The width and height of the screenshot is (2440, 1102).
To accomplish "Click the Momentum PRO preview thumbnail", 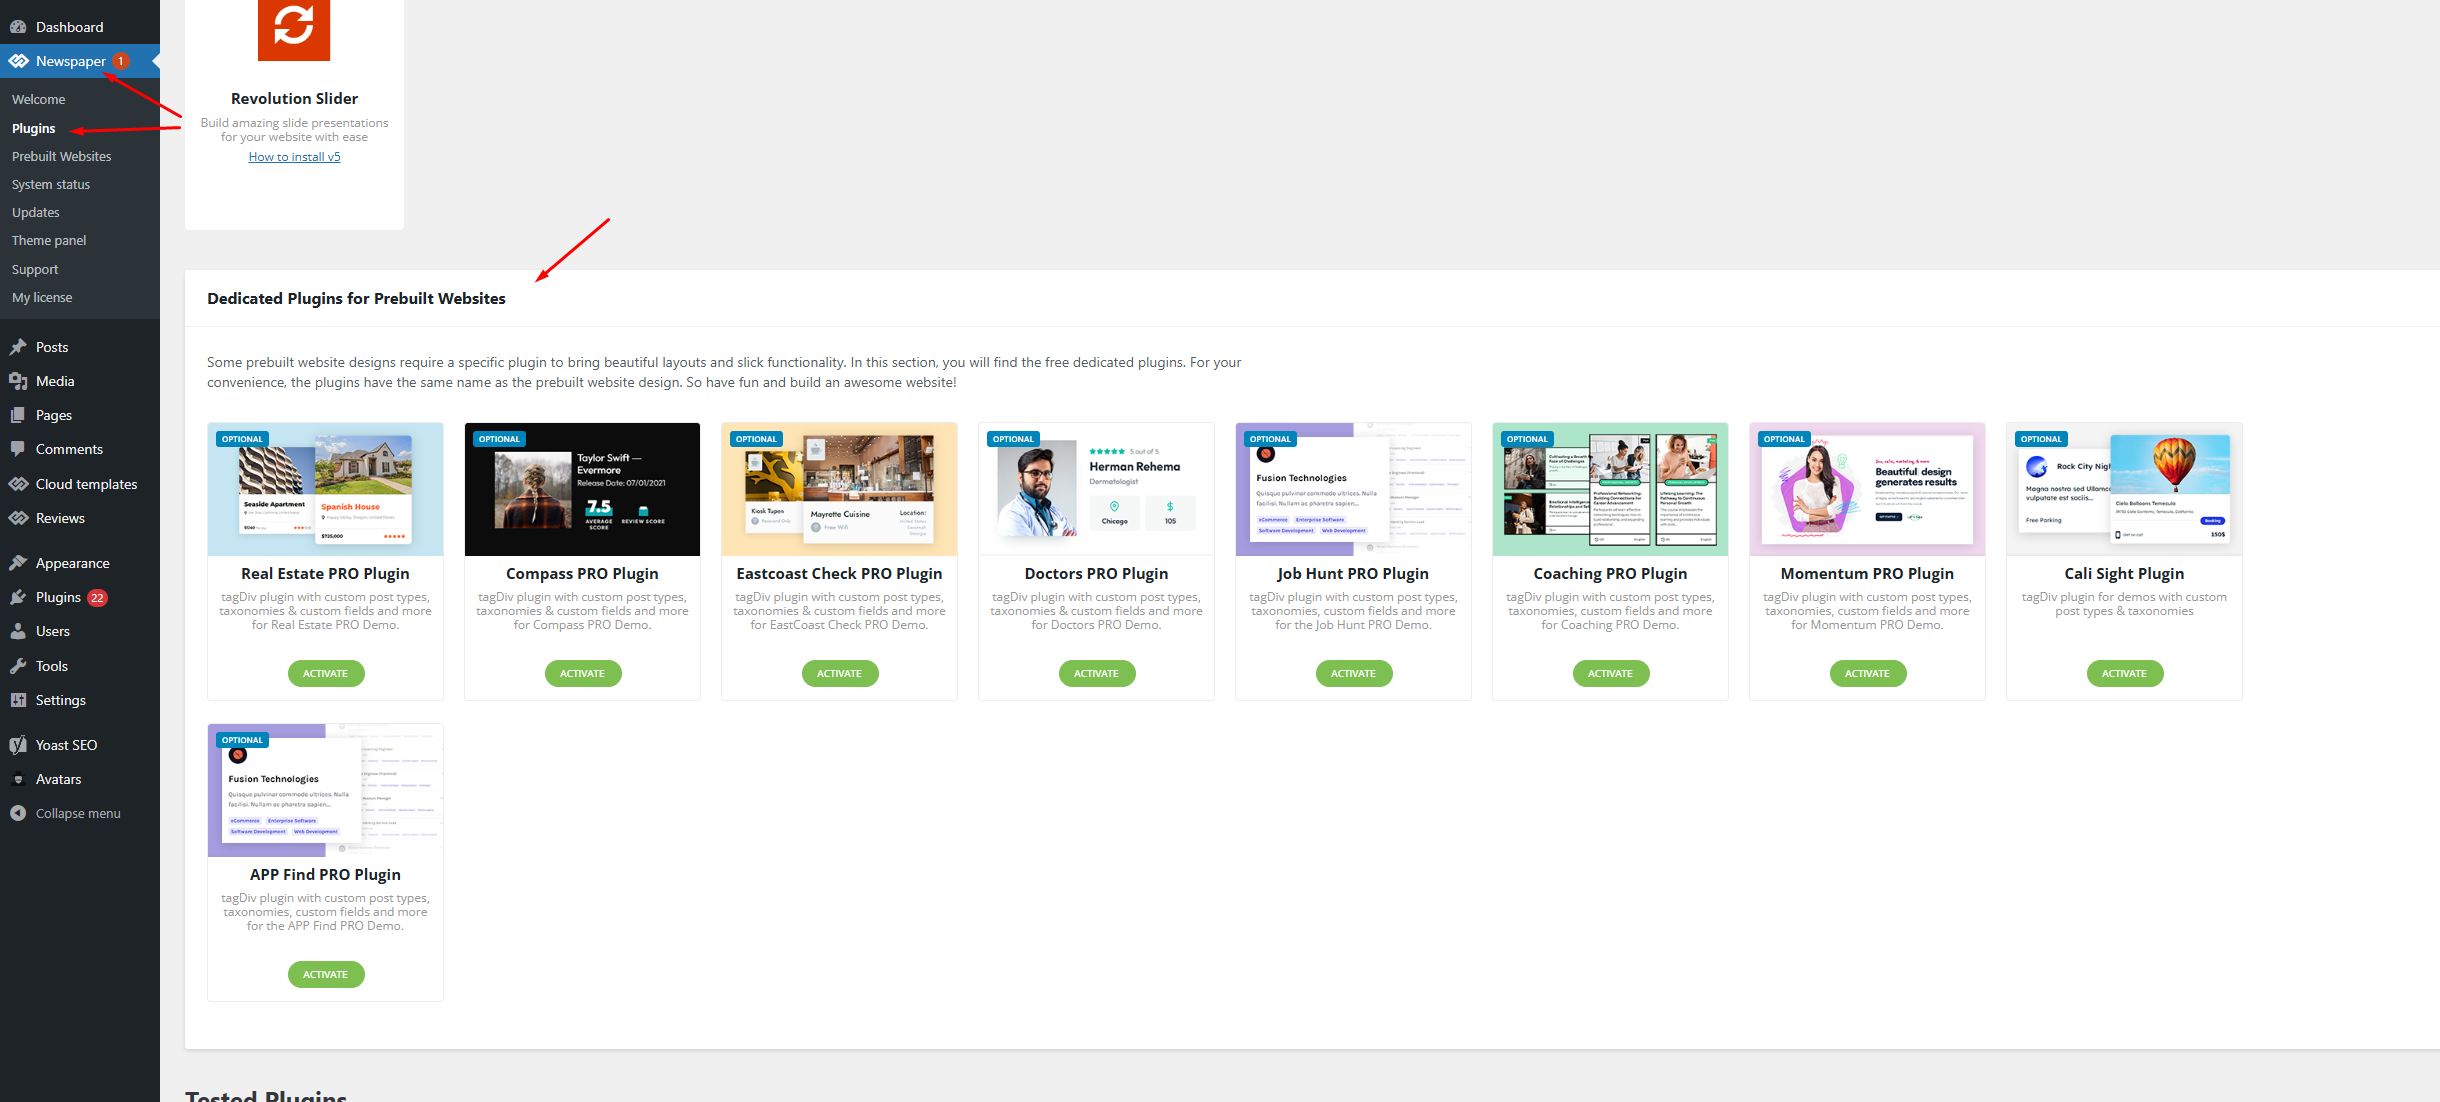I will (1868, 489).
